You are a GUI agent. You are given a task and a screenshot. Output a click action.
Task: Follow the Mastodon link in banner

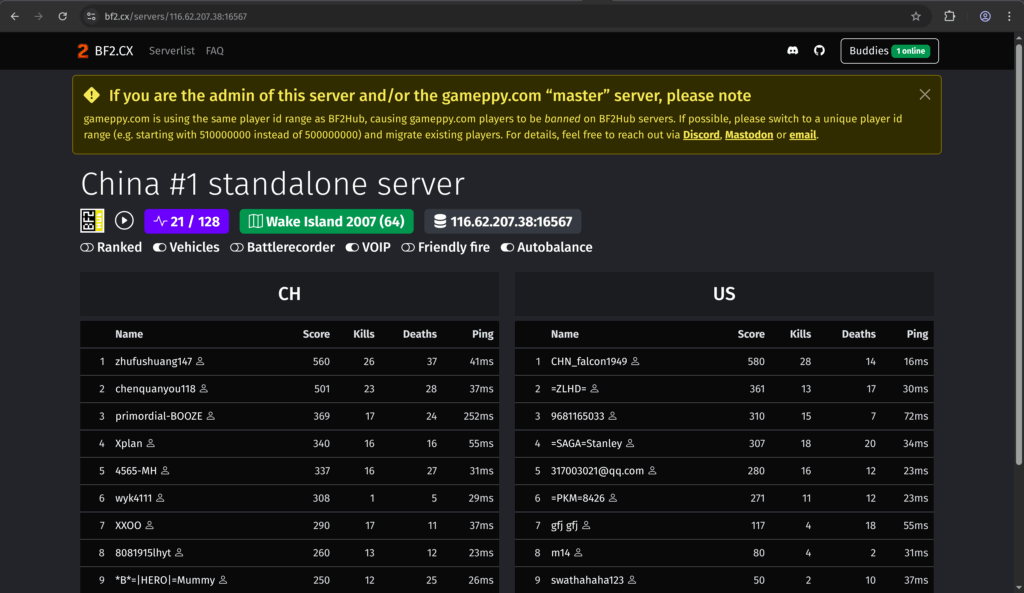[748, 135]
